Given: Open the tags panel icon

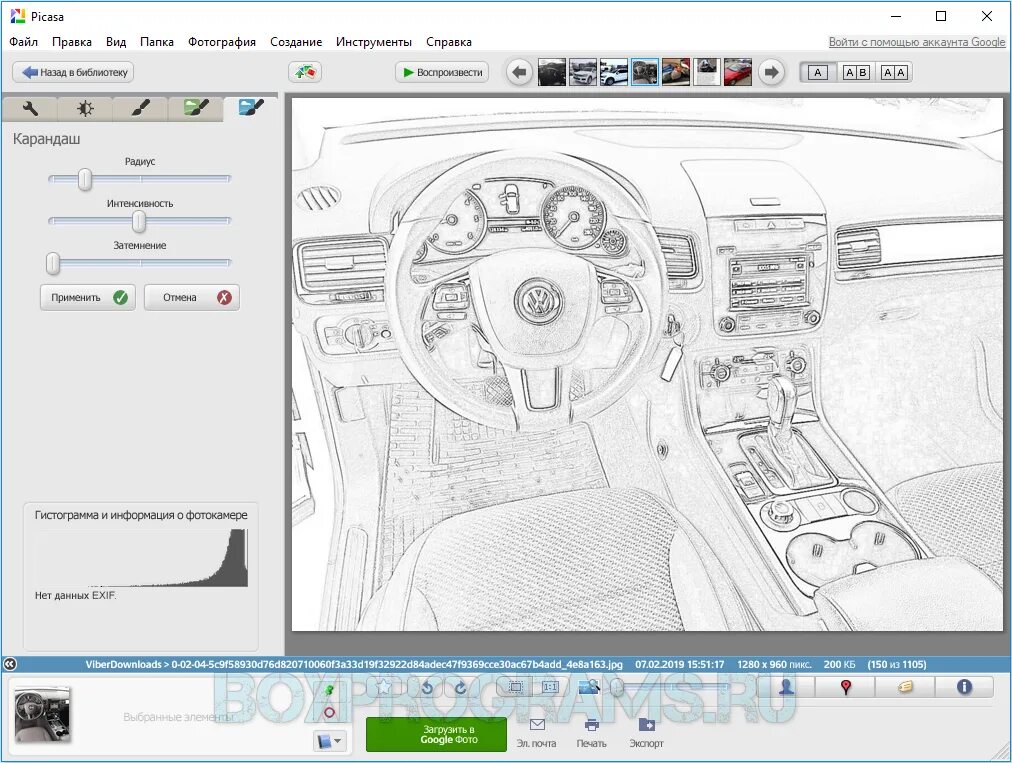Looking at the screenshot, I should 905,687.
